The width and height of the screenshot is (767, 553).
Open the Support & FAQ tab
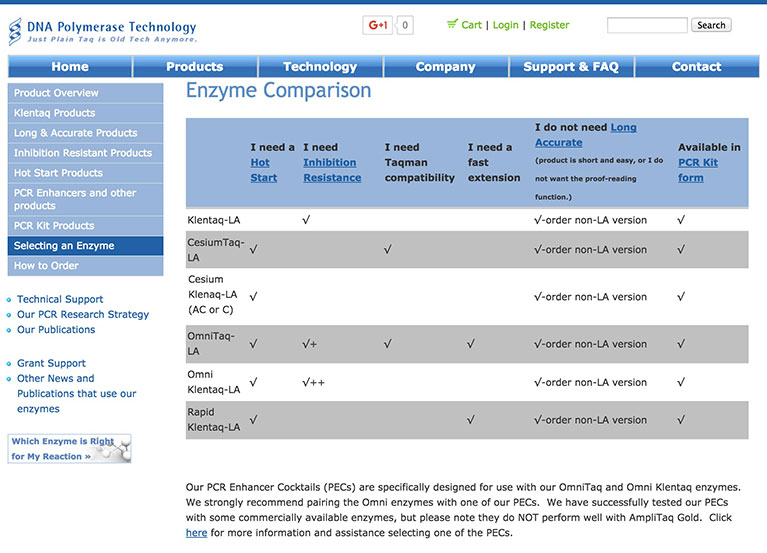click(571, 66)
